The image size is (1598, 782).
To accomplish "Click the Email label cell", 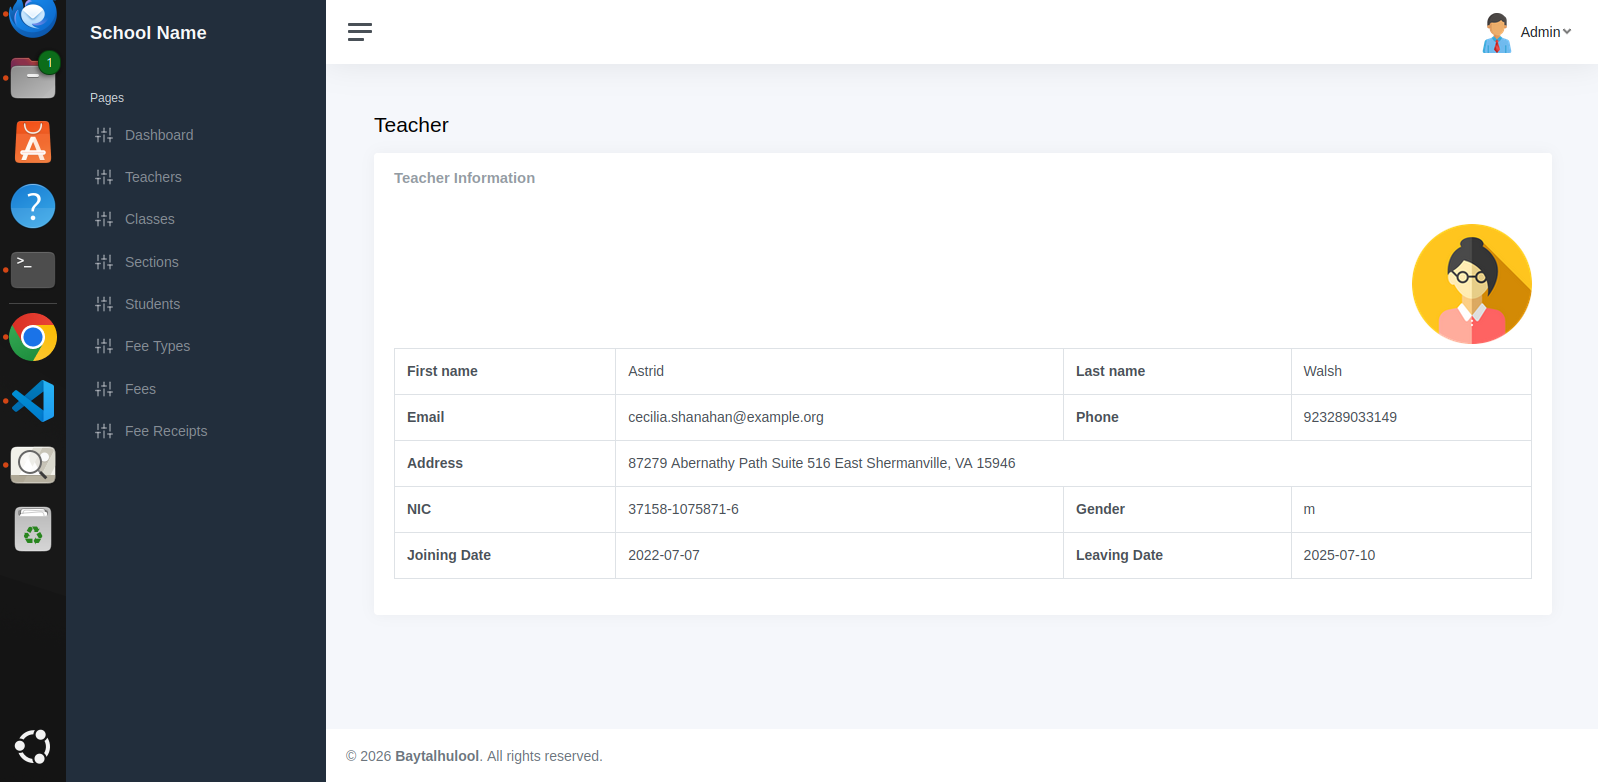I will click(505, 417).
